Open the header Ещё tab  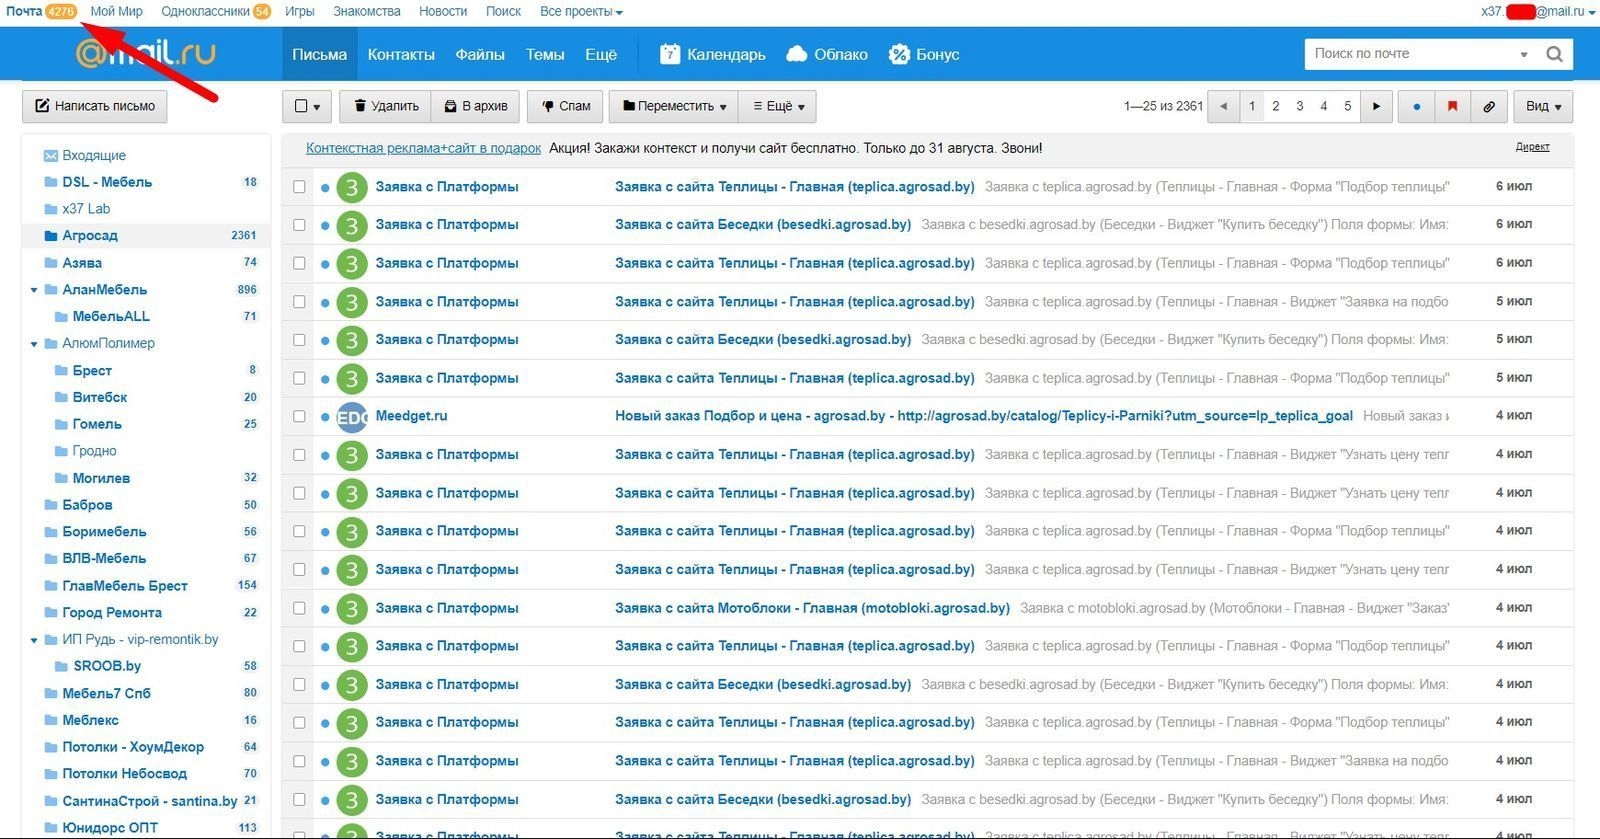point(601,54)
